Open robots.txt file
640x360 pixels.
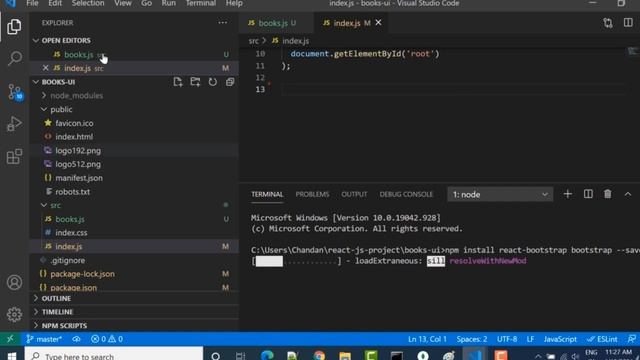tap(72, 191)
